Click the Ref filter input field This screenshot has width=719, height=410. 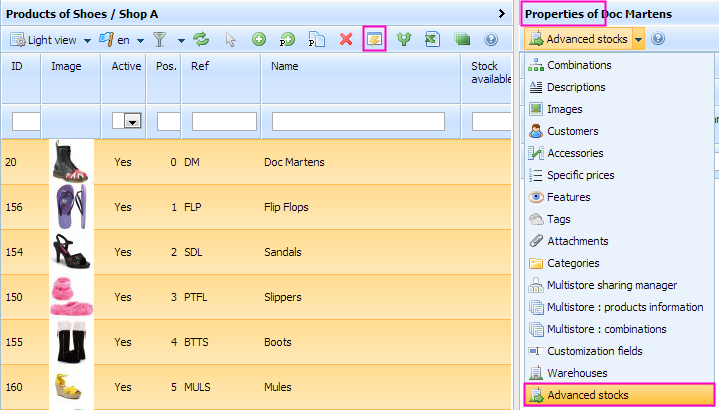pos(224,122)
